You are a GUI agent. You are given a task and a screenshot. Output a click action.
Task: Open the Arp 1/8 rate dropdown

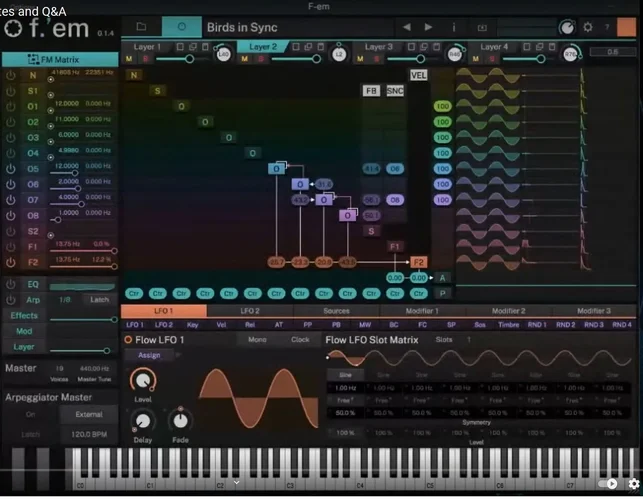click(x=65, y=300)
